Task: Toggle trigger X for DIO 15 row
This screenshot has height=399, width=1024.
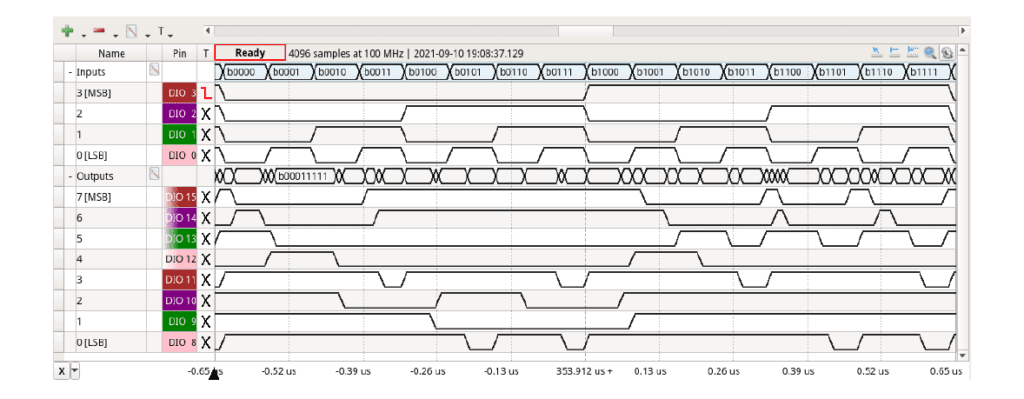Action: 206,197
